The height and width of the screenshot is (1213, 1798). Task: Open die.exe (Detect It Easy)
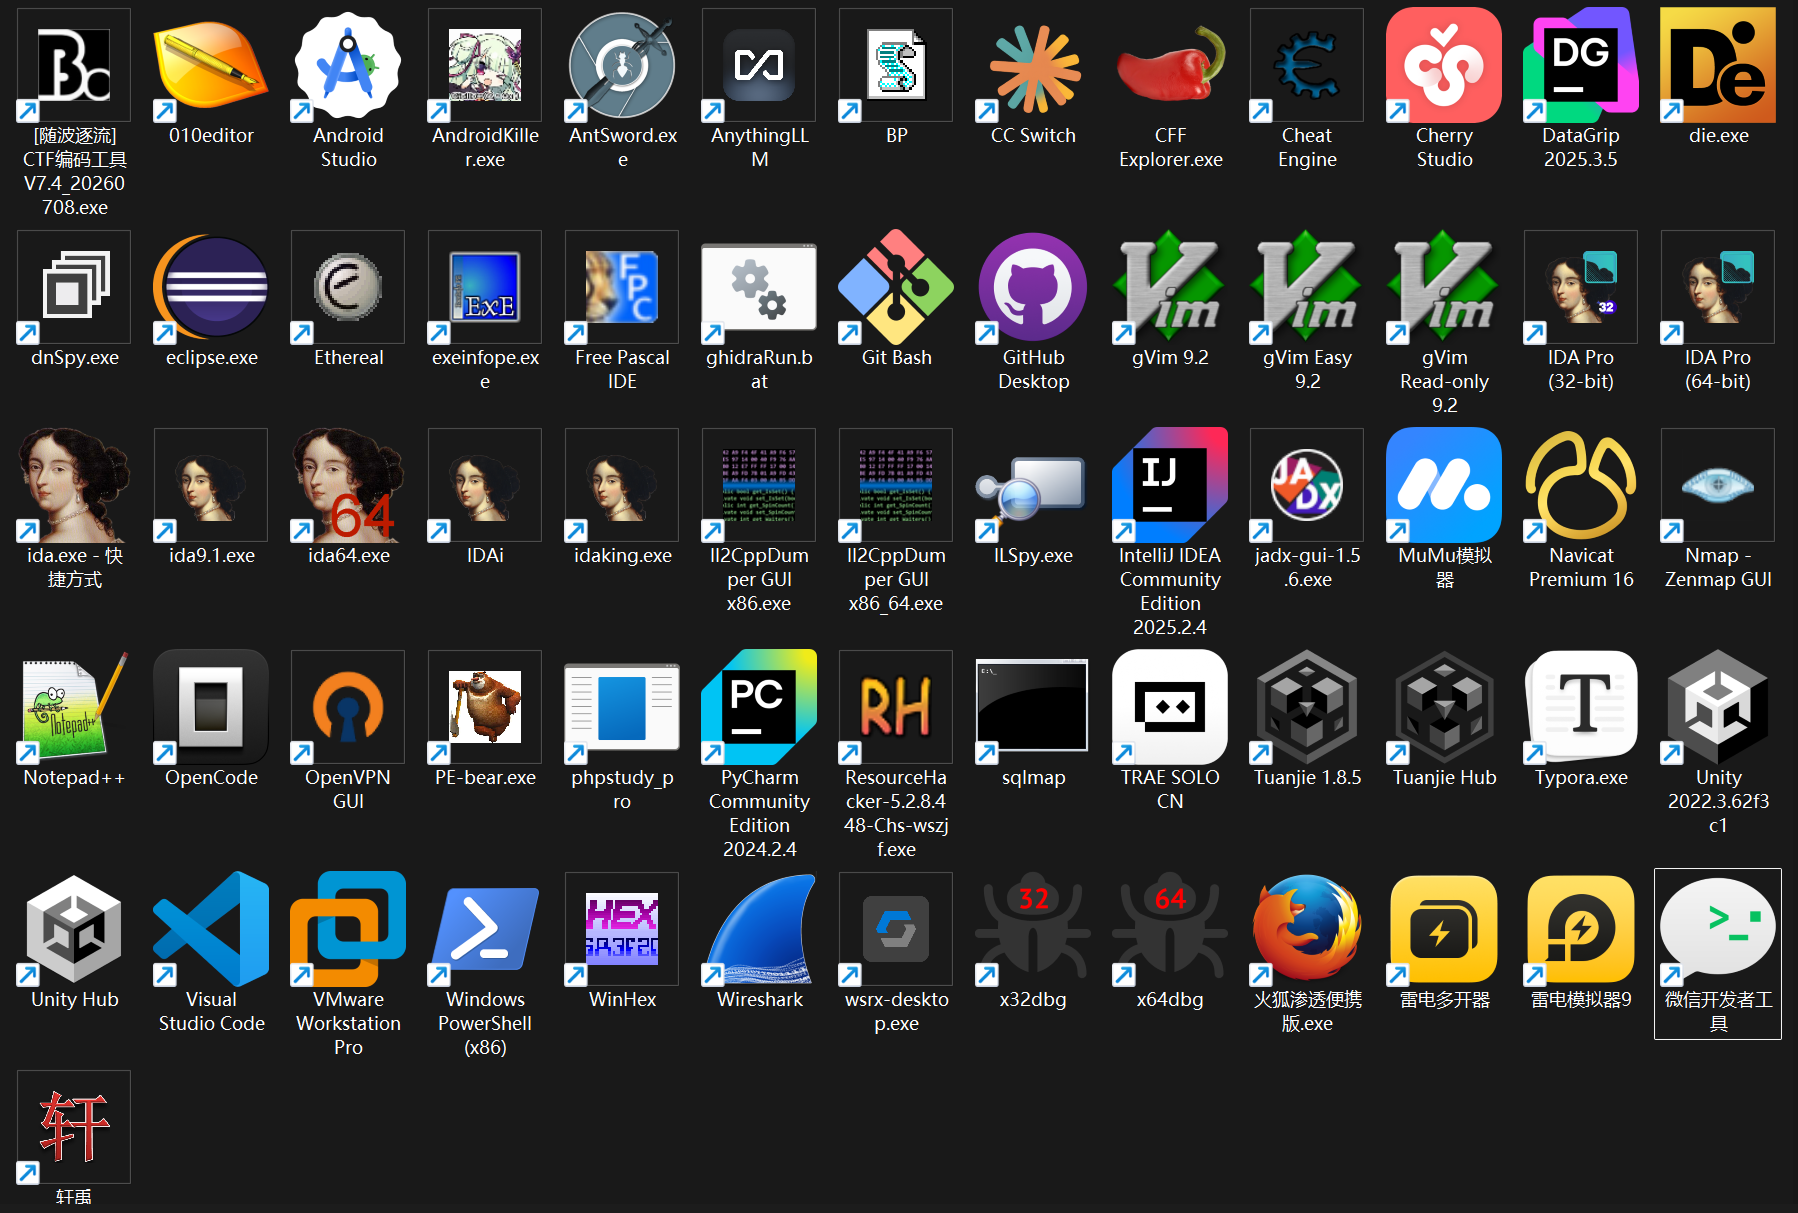pos(1718,65)
